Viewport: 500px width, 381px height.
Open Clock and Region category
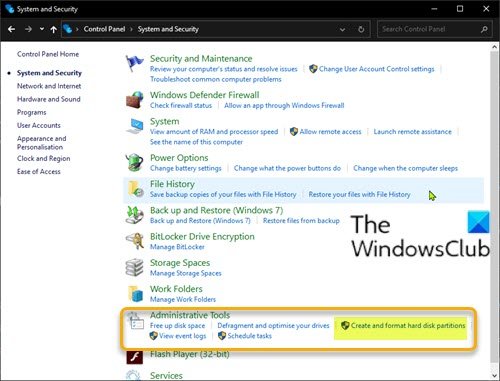pos(44,158)
